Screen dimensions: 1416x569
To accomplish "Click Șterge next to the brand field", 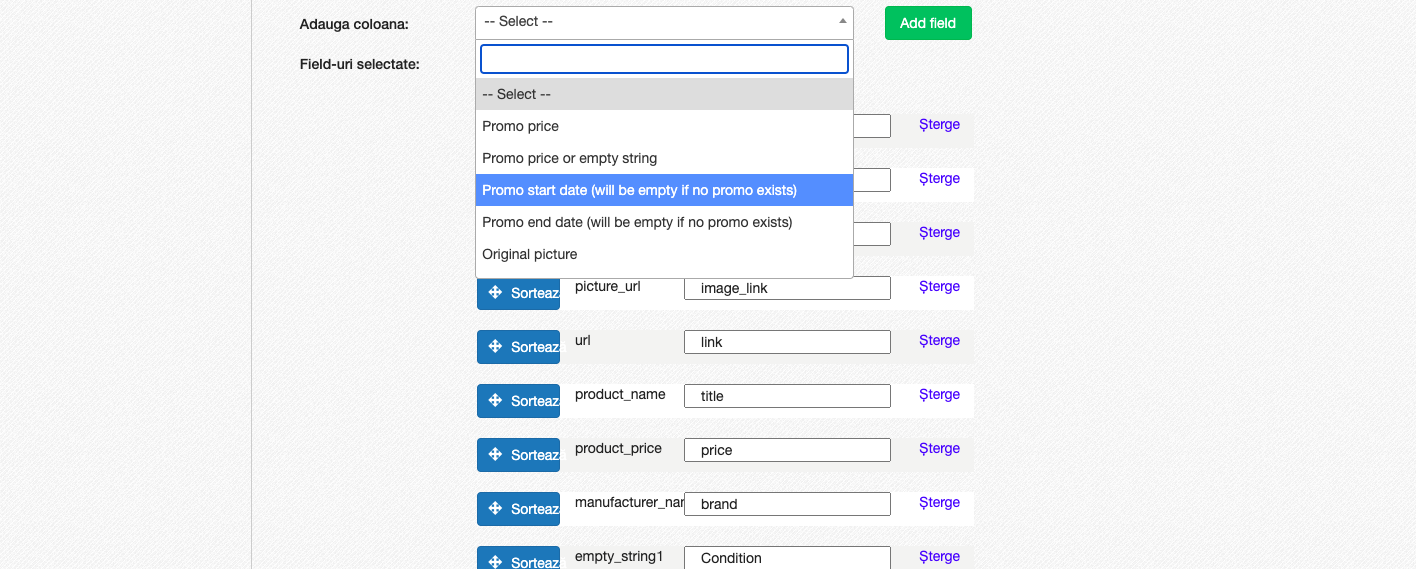I will 939,502.
